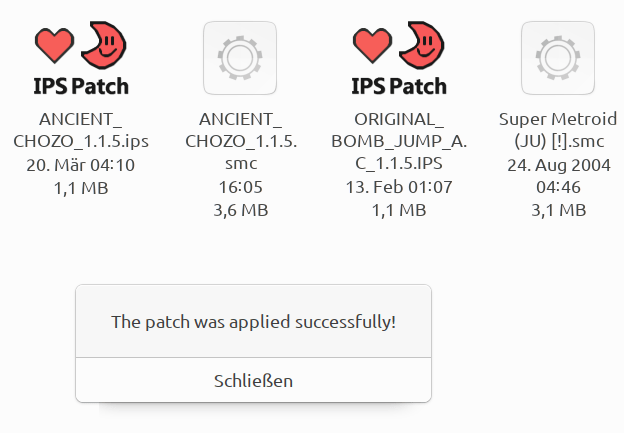Click the heart on the ORIGINAL_BOMB_JUMP patch icon
This screenshot has width=624, height=433.
pos(372,45)
